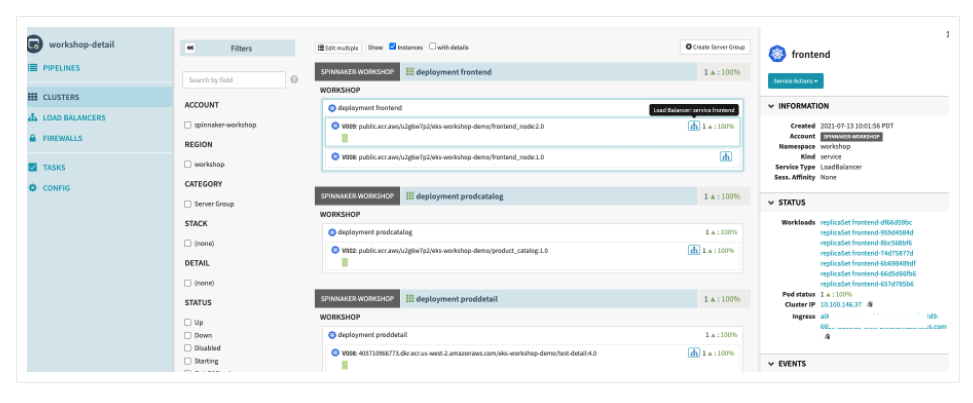Select the V008 frontend_node:1.0 server group row
This screenshot has height=403, width=973.
[532, 157]
